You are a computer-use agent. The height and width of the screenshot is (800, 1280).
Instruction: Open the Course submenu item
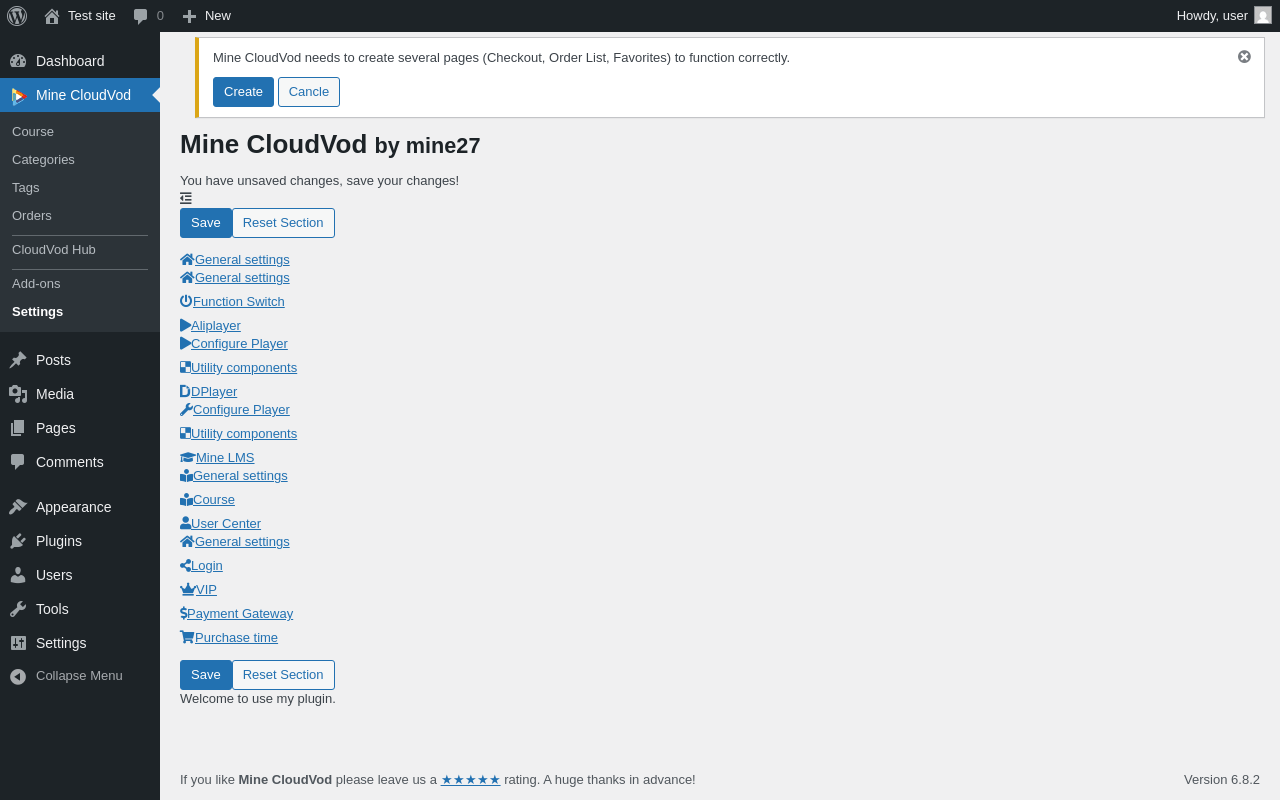click(x=33, y=132)
